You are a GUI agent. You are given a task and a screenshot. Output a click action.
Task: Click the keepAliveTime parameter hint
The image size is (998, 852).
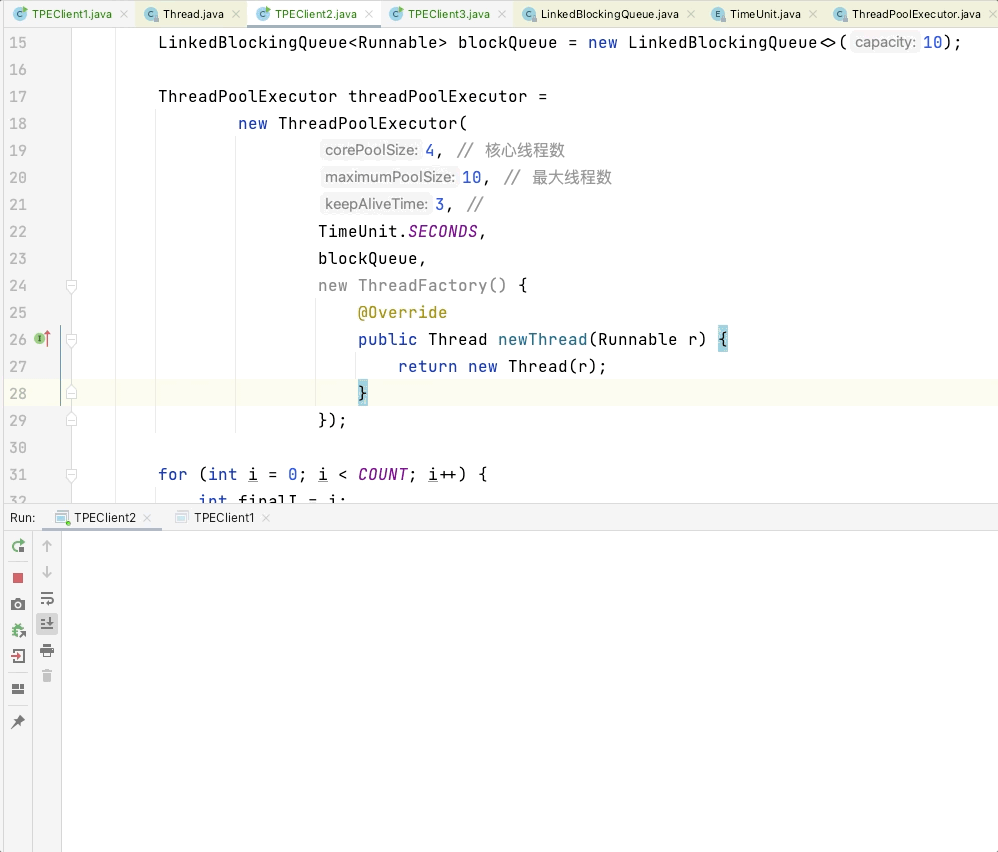coord(376,204)
